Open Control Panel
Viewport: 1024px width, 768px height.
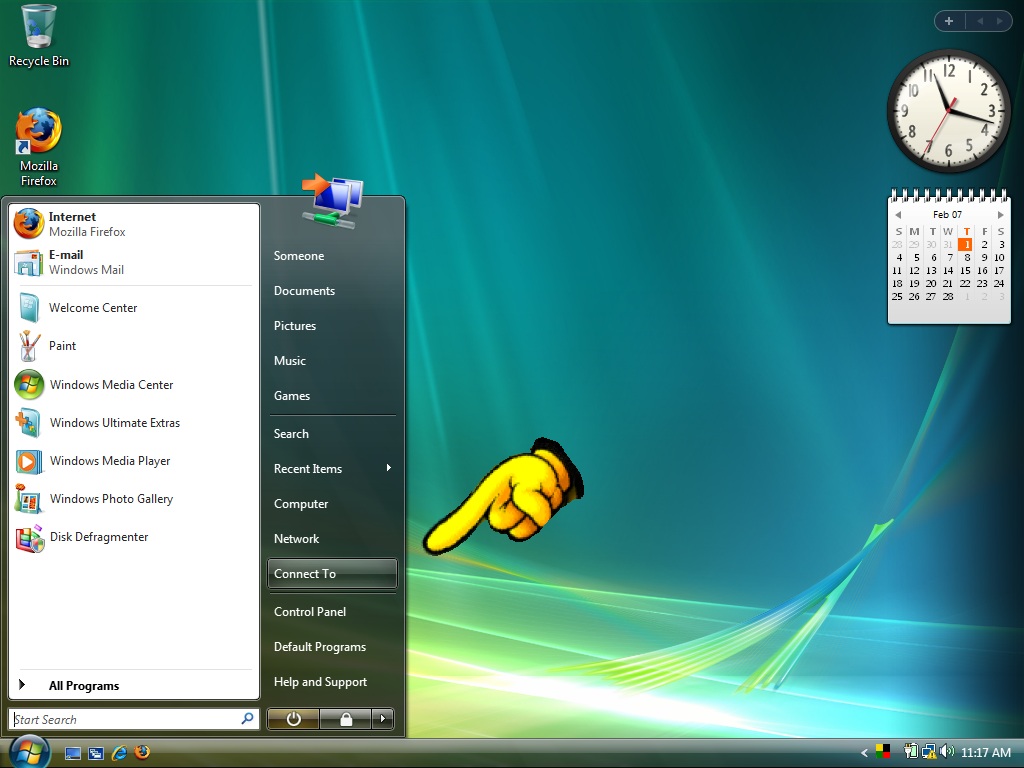[x=310, y=612]
